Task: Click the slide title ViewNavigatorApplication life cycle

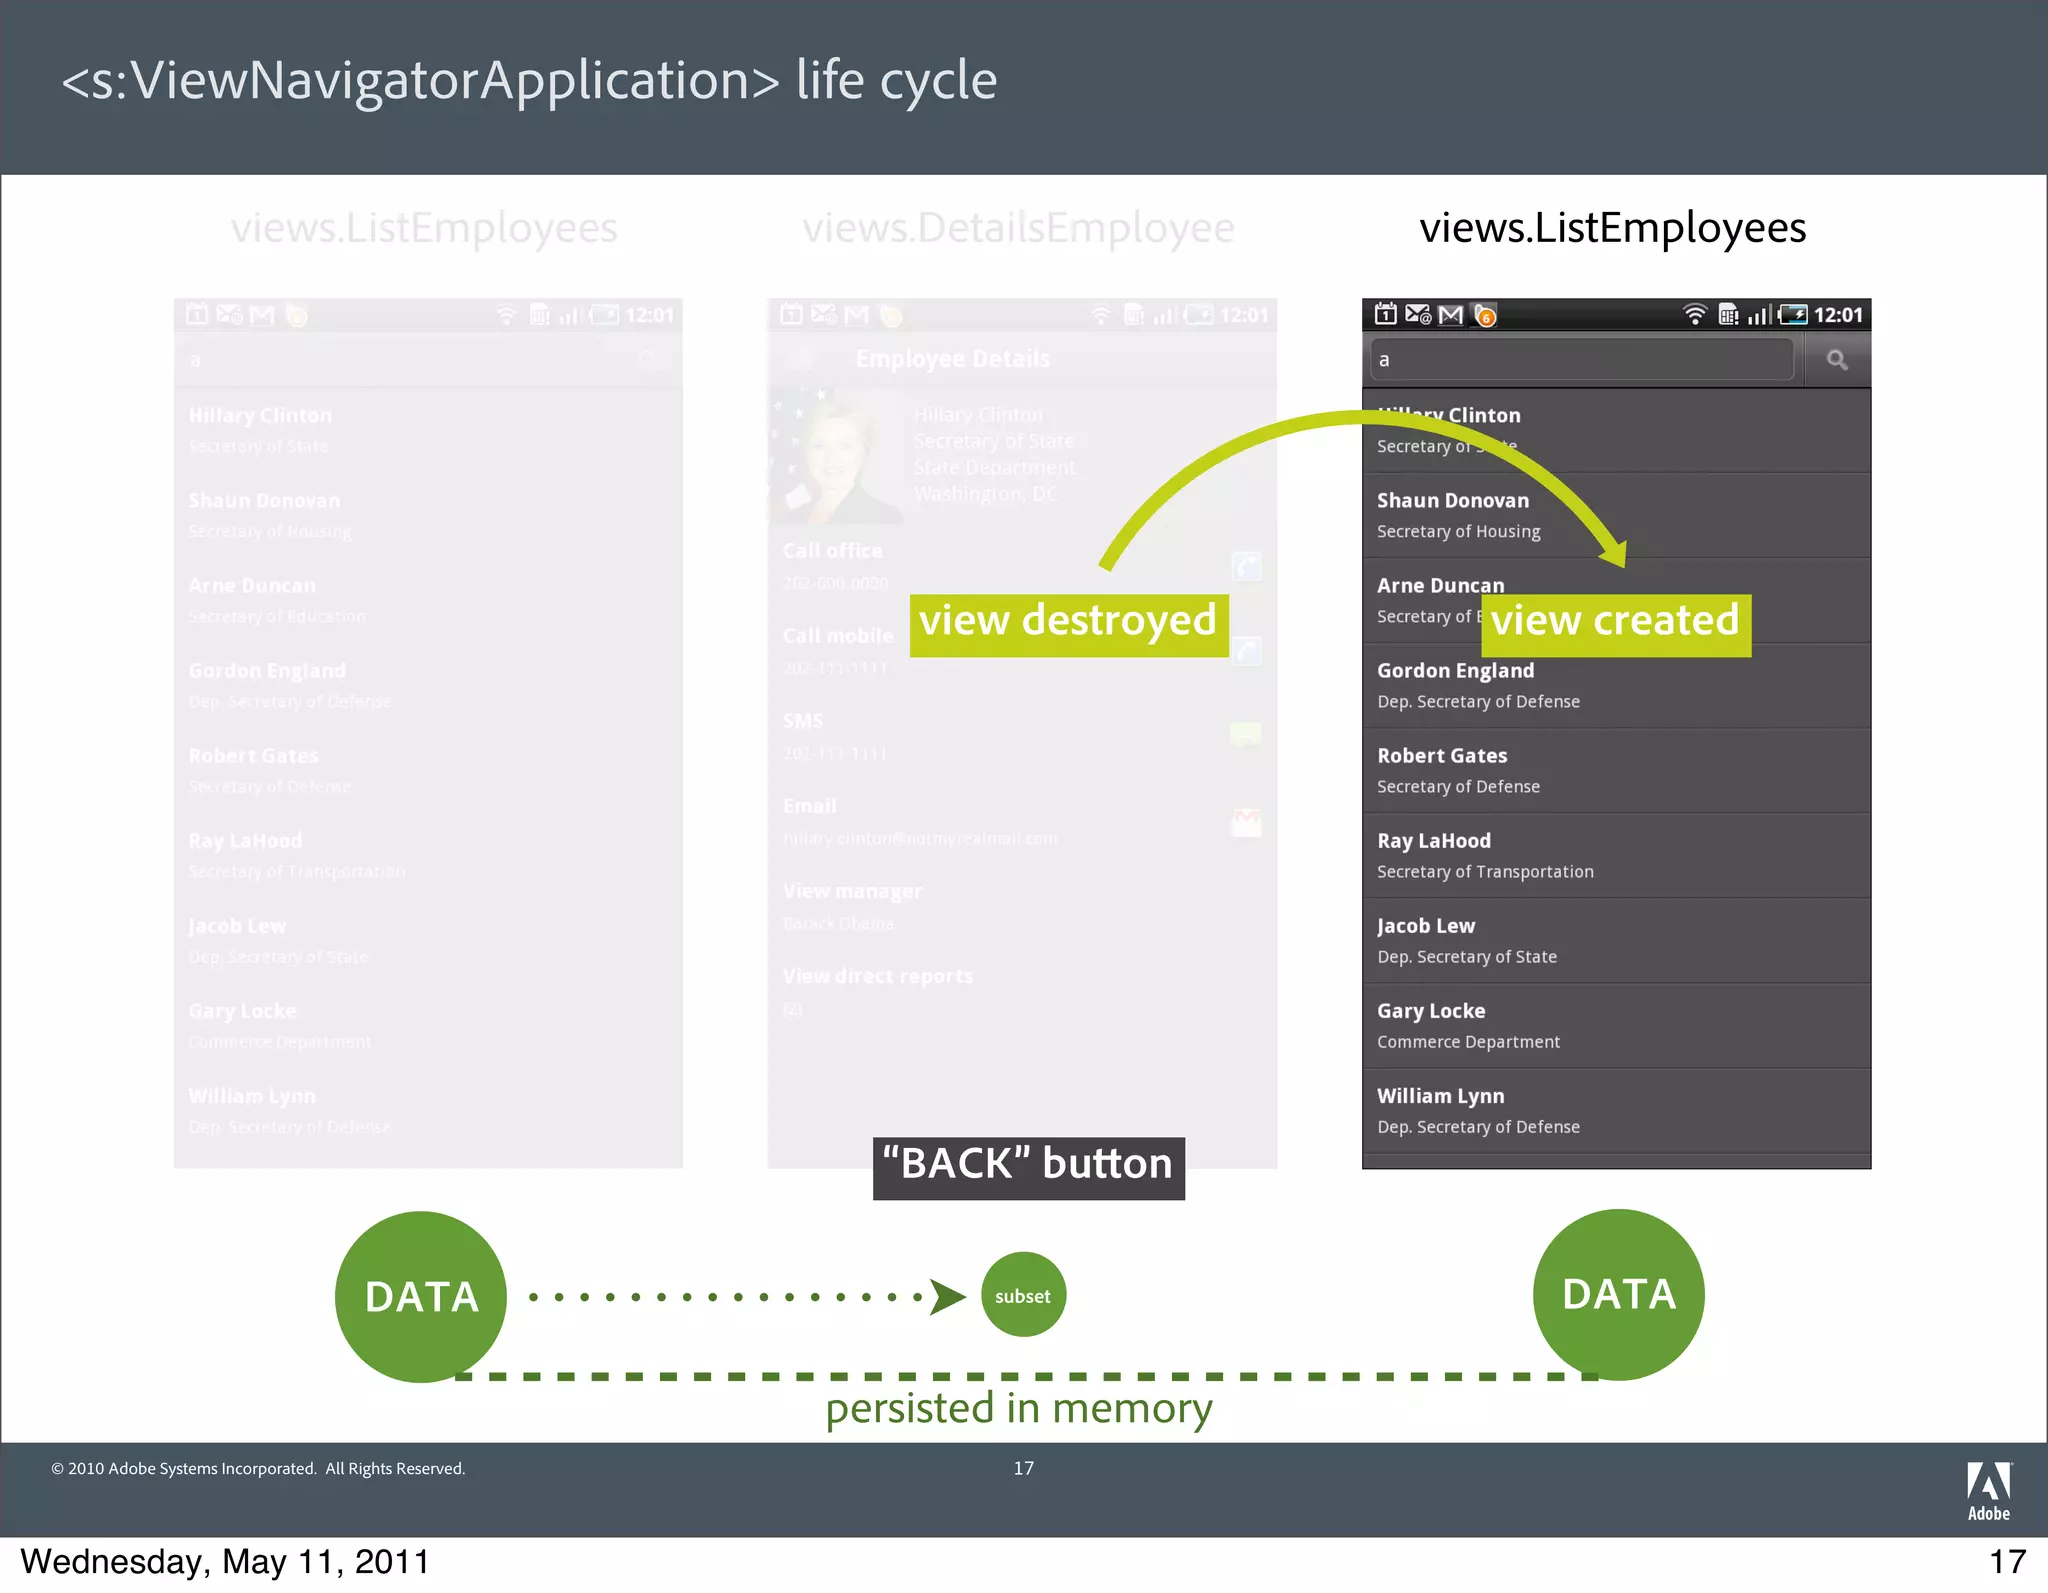Action: point(529,80)
